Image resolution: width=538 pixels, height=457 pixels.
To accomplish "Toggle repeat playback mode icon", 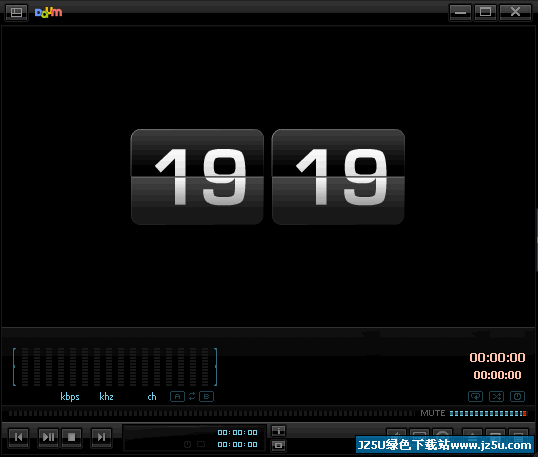I will tap(476, 397).
